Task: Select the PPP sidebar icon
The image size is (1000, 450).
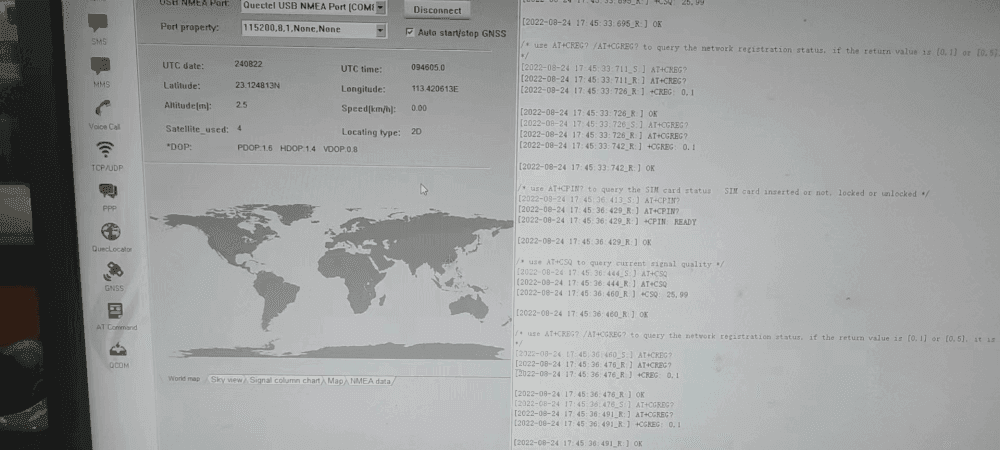Action: [x=109, y=190]
